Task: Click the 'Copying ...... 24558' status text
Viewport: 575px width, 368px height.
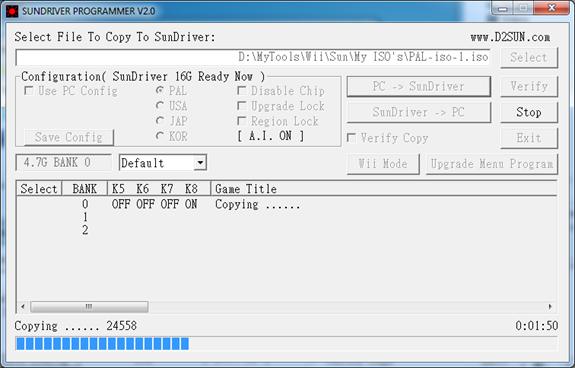Action: click(x=76, y=326)
